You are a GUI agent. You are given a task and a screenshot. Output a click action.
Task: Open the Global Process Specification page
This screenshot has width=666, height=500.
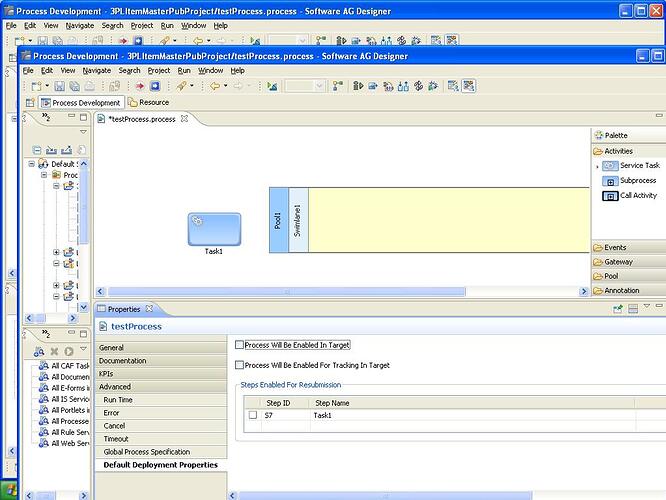161,452
